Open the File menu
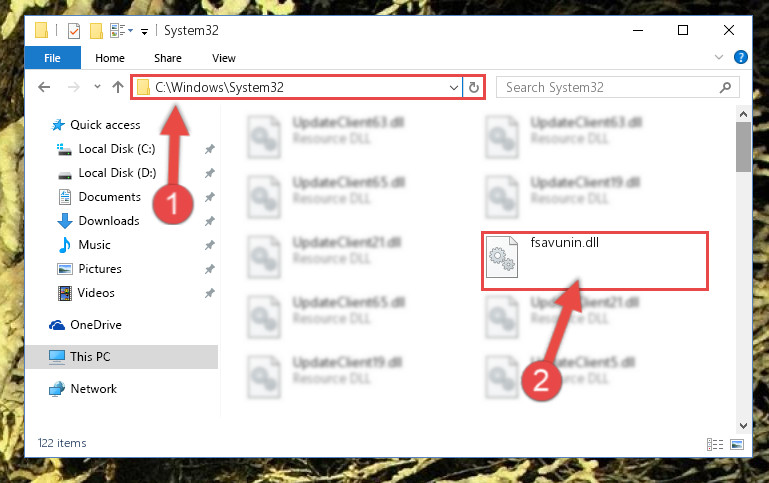The image size is (769, 483). point(52,58)
